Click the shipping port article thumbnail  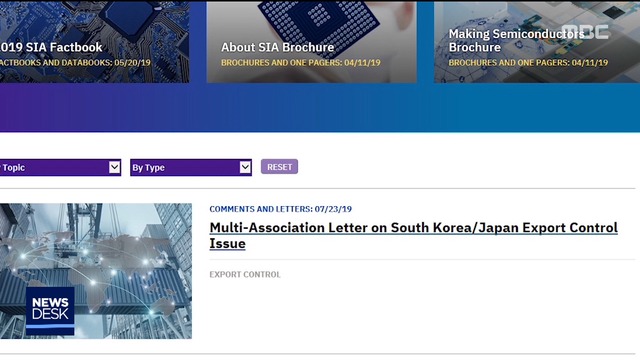(96, 271)
